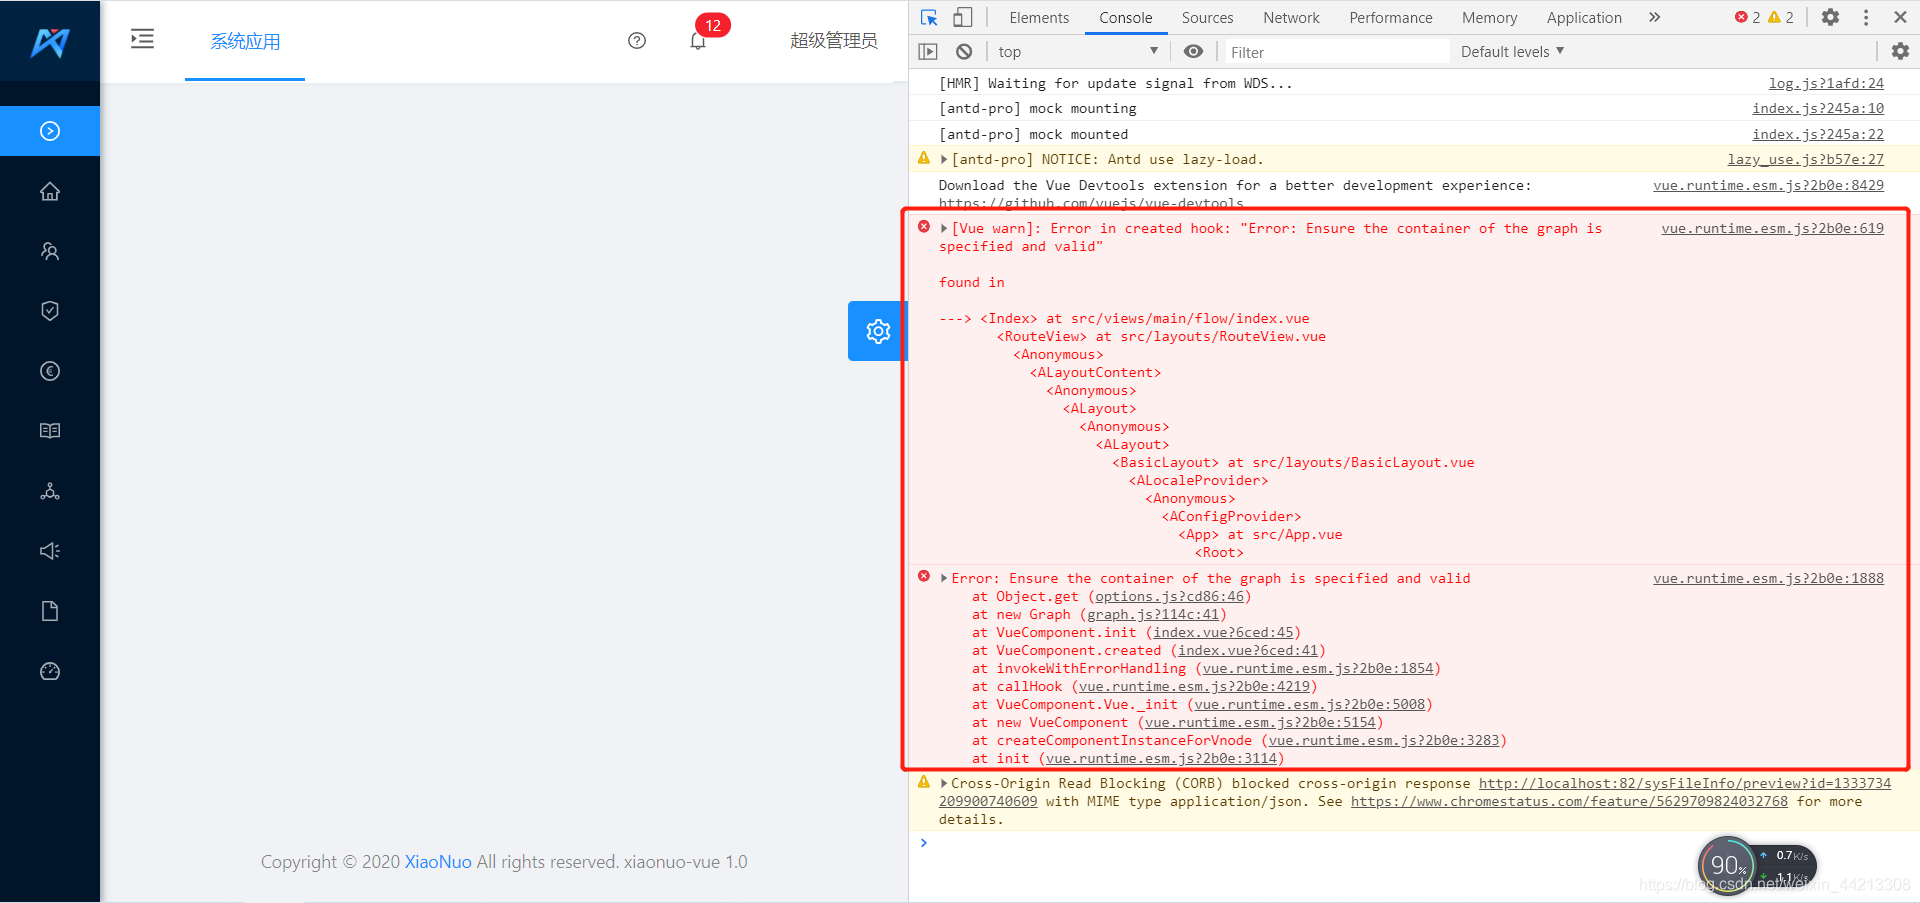The image size is (1920, 903).
Task: Open options.js?cd86:46 stack link
Action: (1170, 596)
